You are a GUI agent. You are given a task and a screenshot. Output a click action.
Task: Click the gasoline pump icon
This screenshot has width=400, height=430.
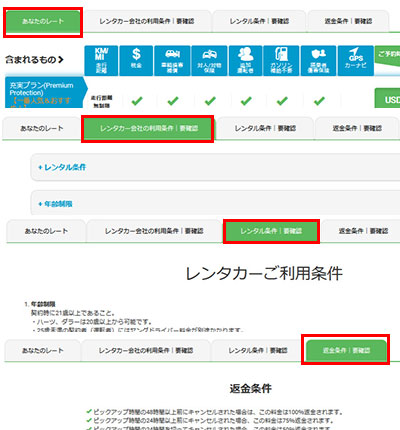(x=281, y=61)
